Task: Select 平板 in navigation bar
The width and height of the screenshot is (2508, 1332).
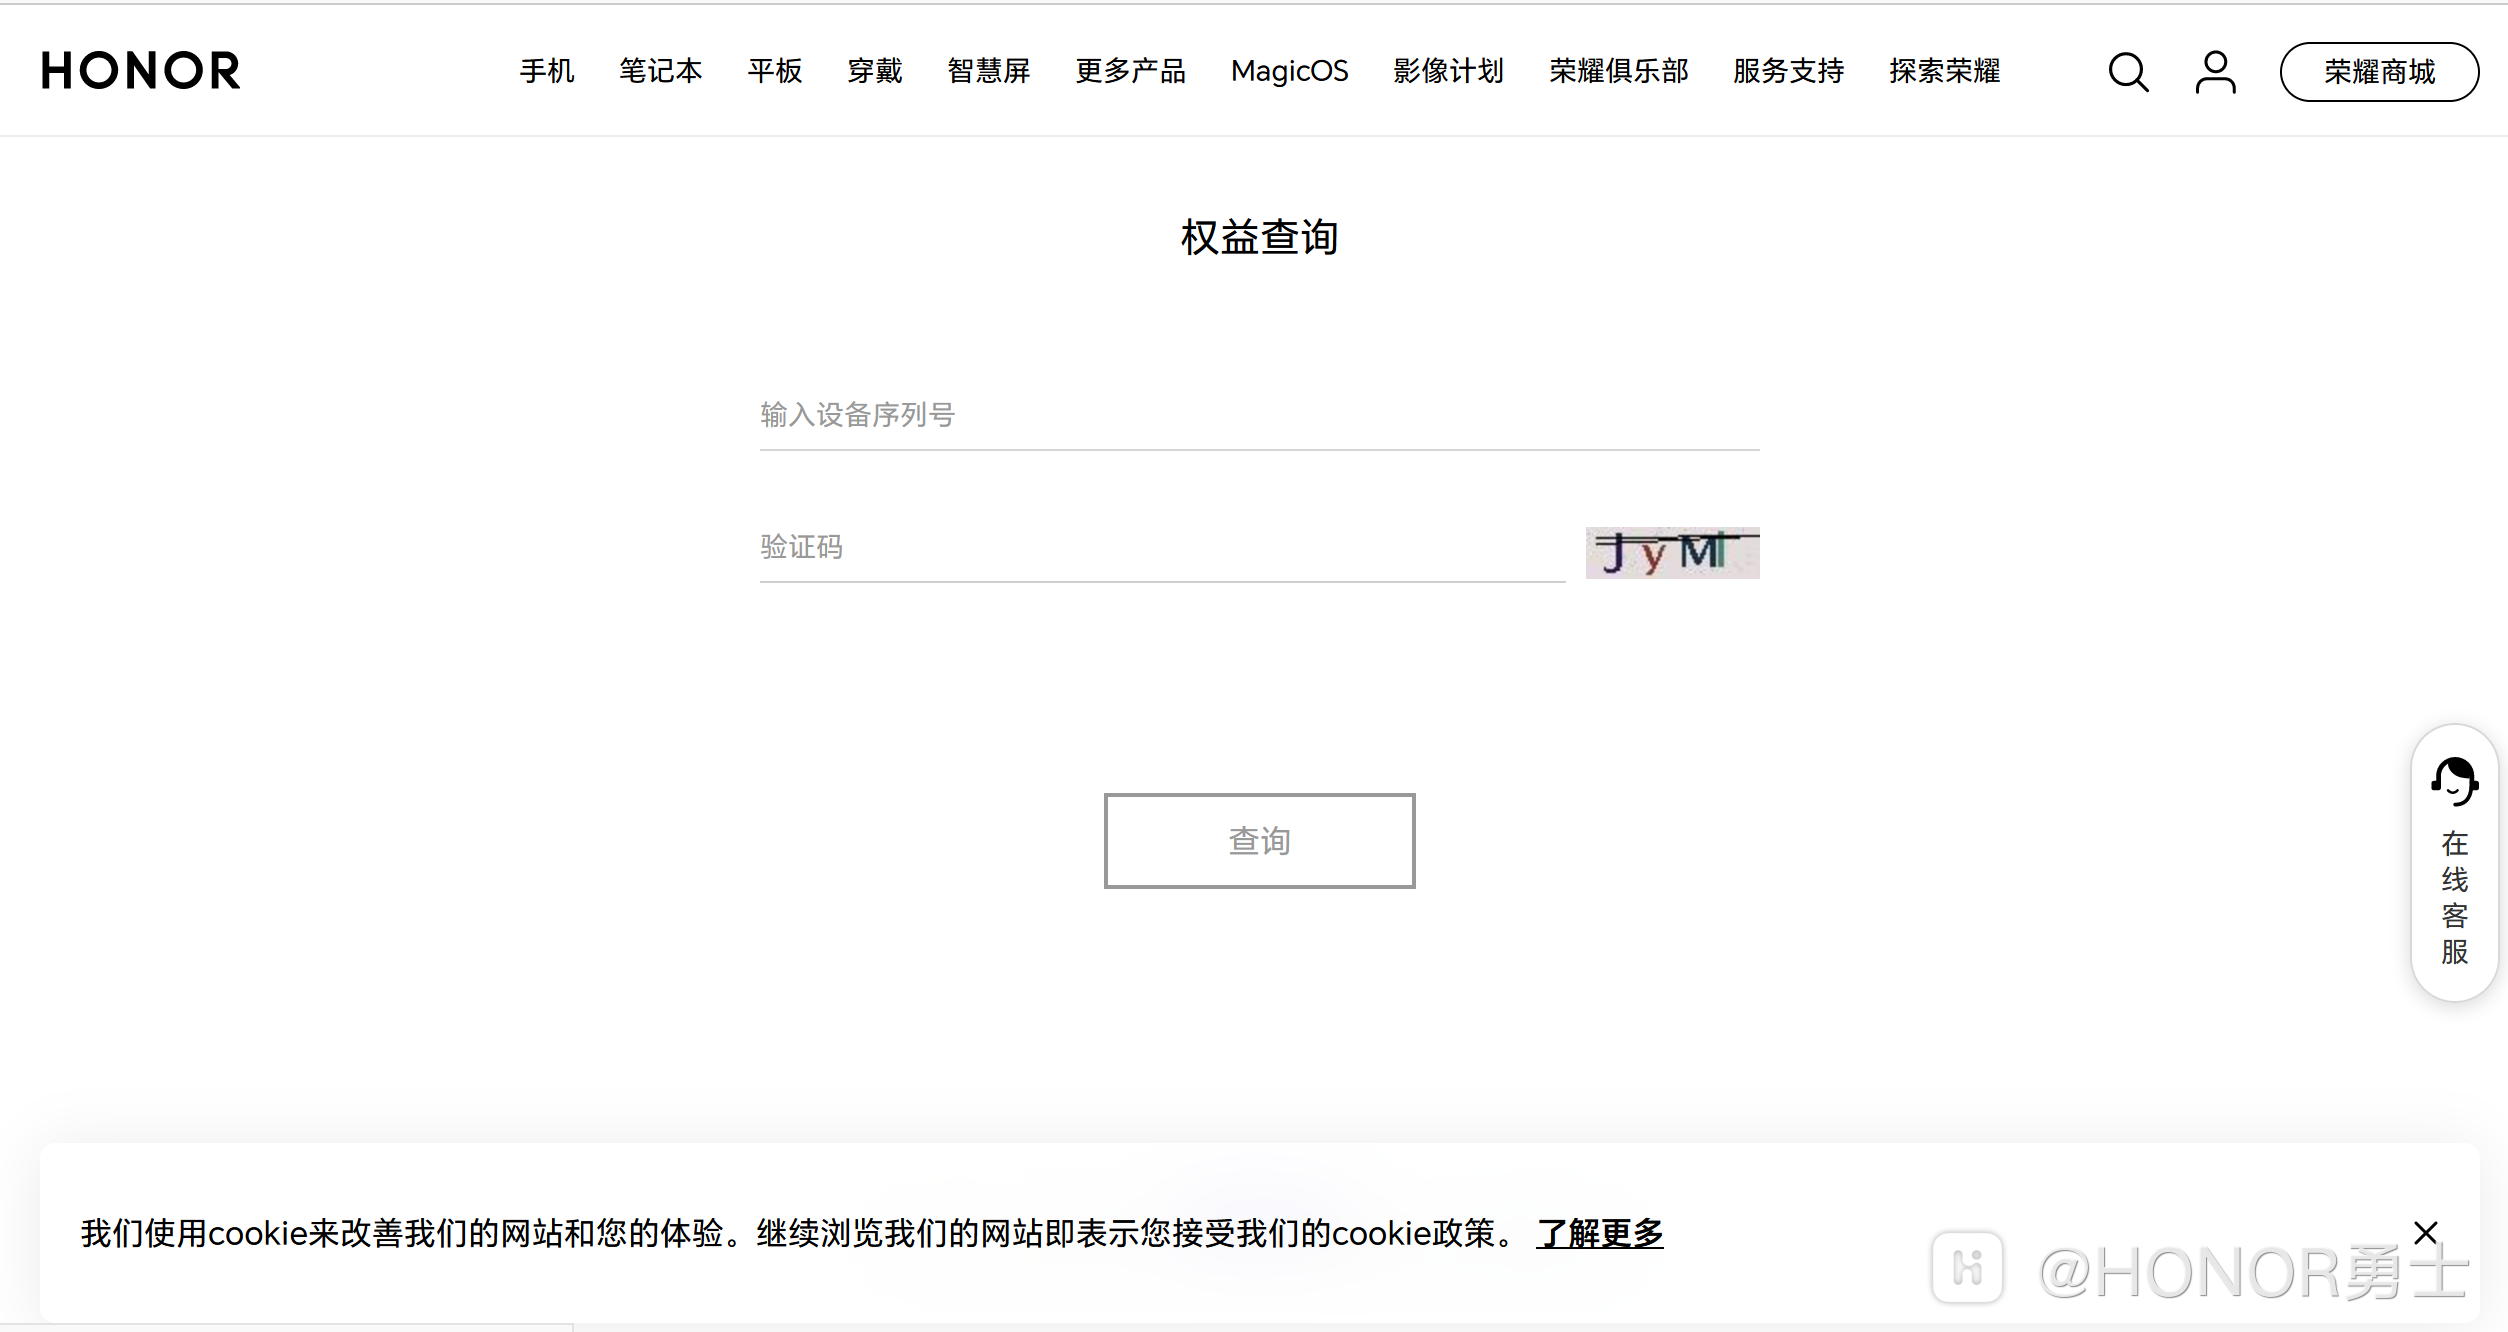Action: pyautogui.click(x=775, y=71)
